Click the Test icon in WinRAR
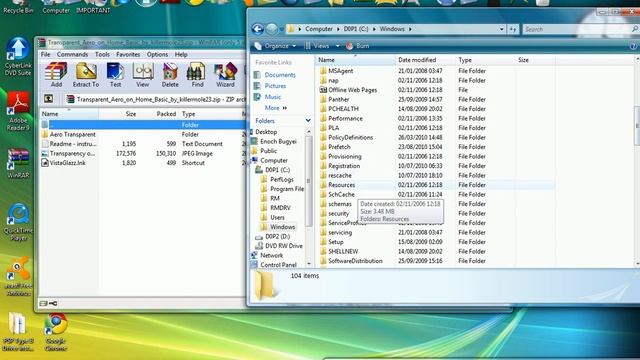Image resolution: width=640 pixels, height=360 pixels. click(116, 75)
